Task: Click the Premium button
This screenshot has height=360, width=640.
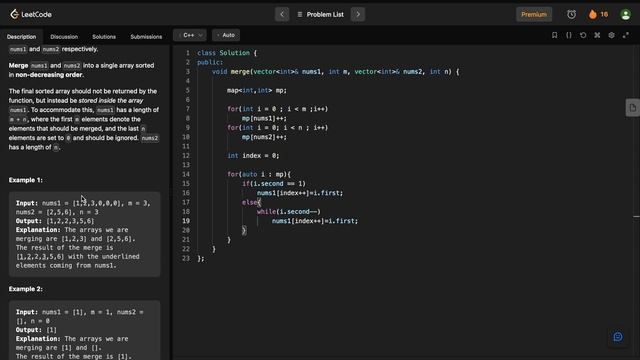Action: (534, 14)
